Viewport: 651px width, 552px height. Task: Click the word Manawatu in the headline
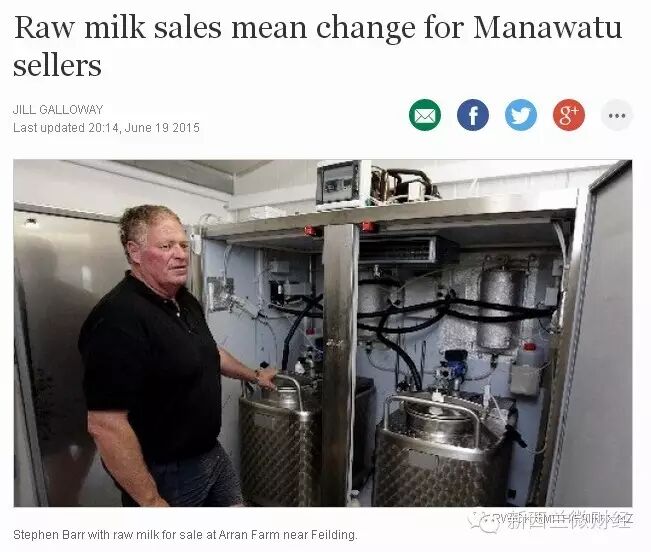(547, 27)
